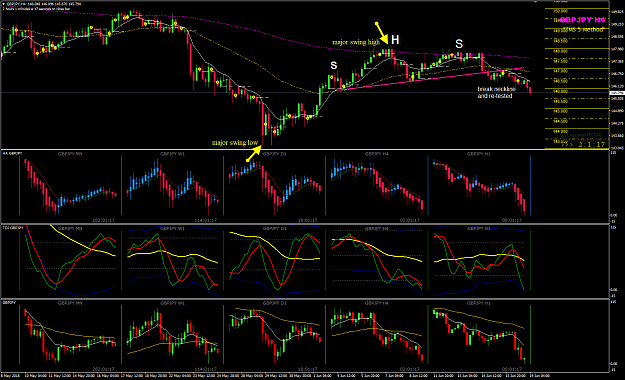Image resolution: width=625 pixels, height=380 pixels.
Task: Click GBPJPY W1 label in the HA panel
Action: [x=172, y=154]
